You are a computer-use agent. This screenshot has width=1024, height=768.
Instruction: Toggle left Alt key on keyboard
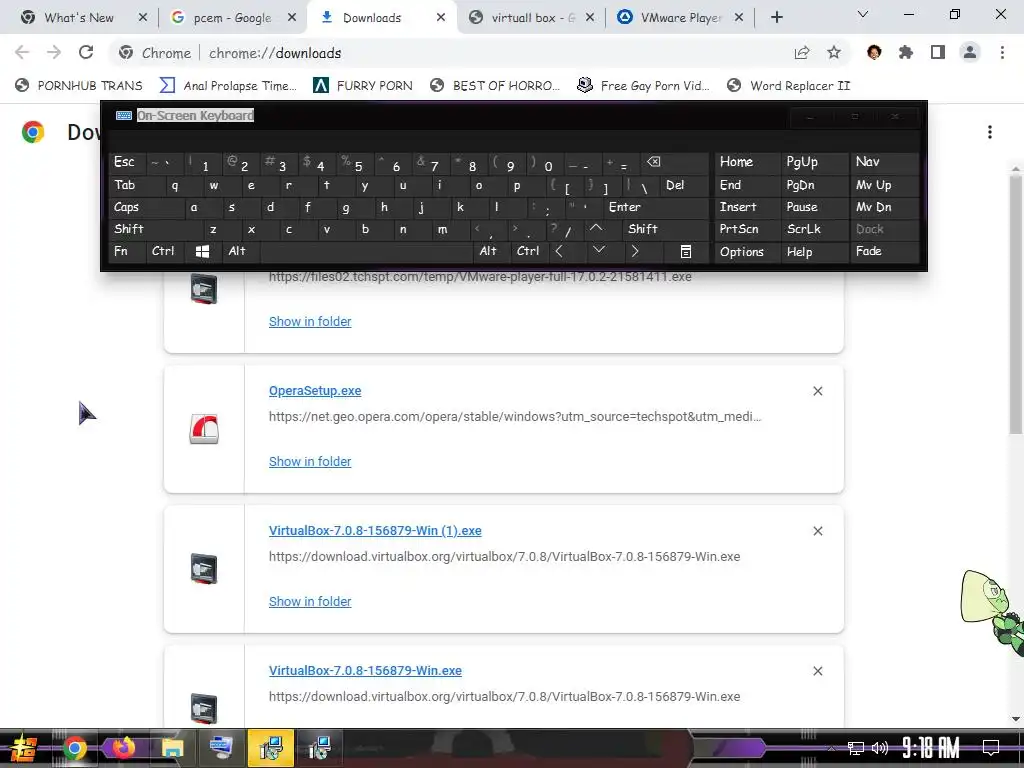click(x=240, y=251)
